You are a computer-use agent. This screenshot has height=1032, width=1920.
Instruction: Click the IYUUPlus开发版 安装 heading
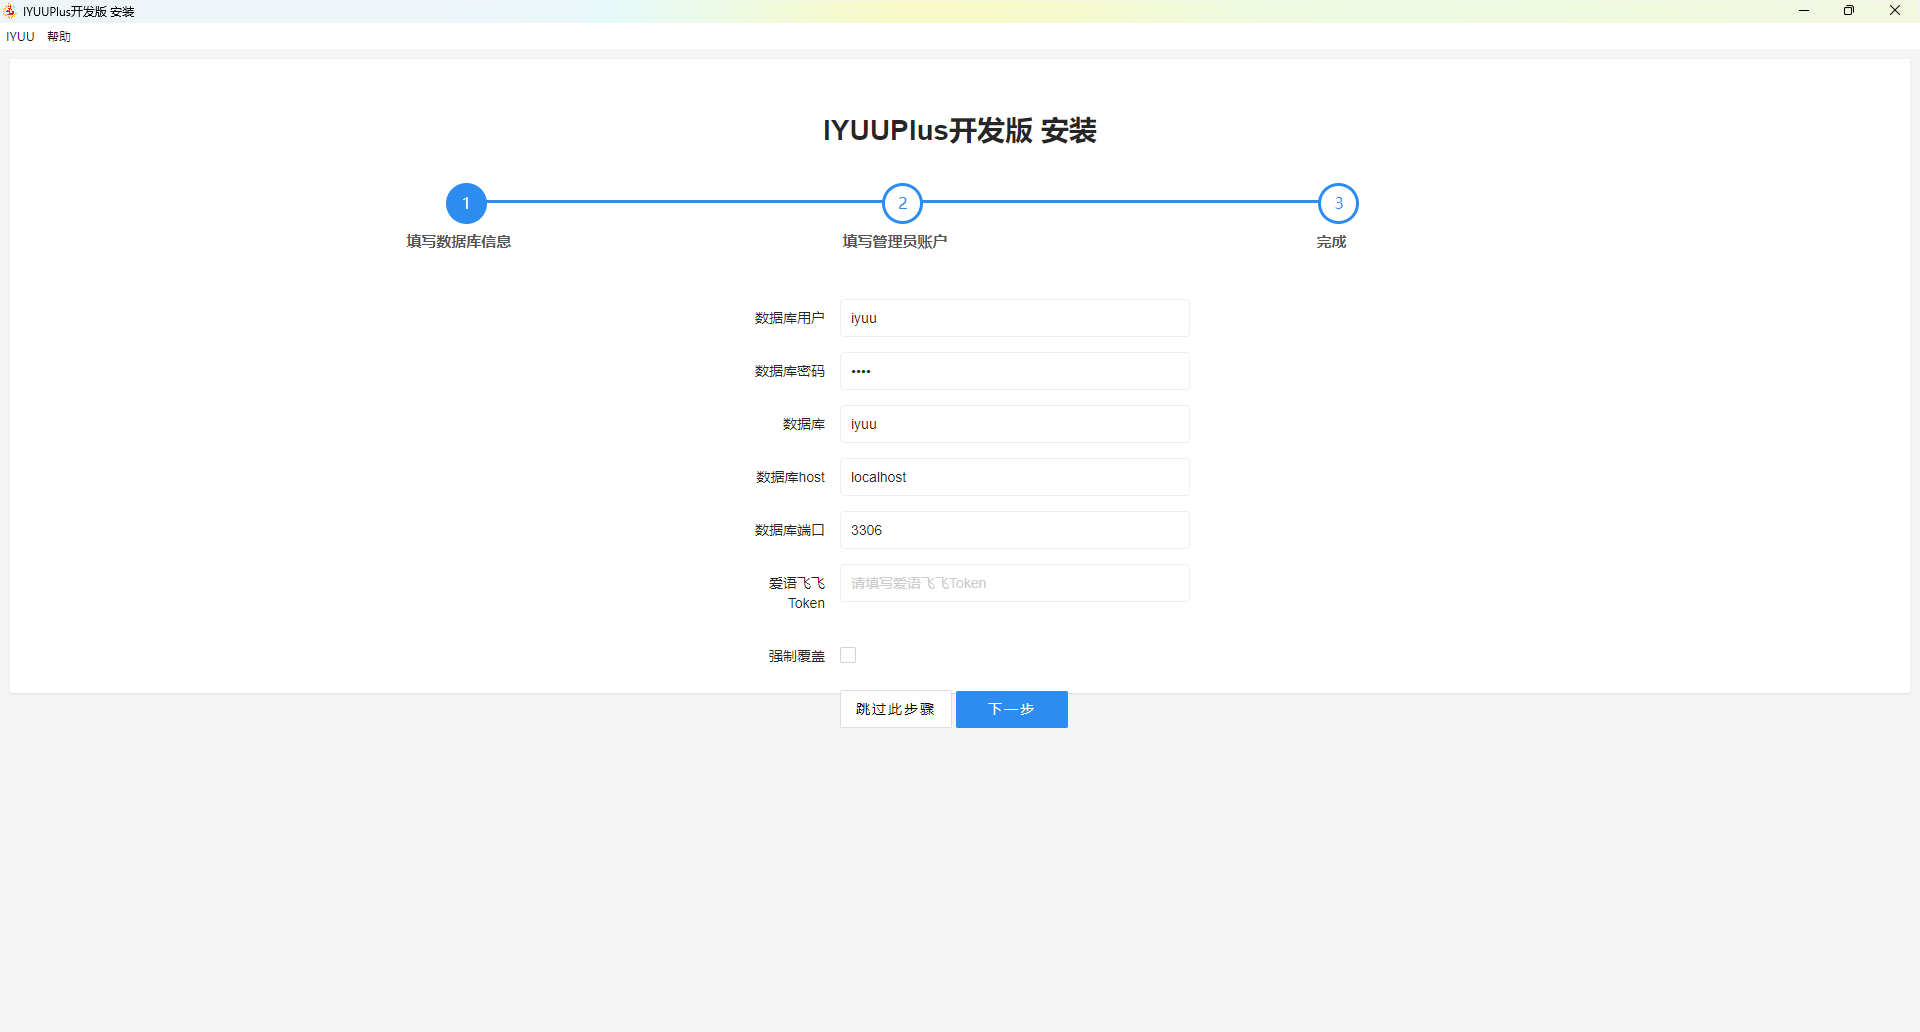click(960, 130)
